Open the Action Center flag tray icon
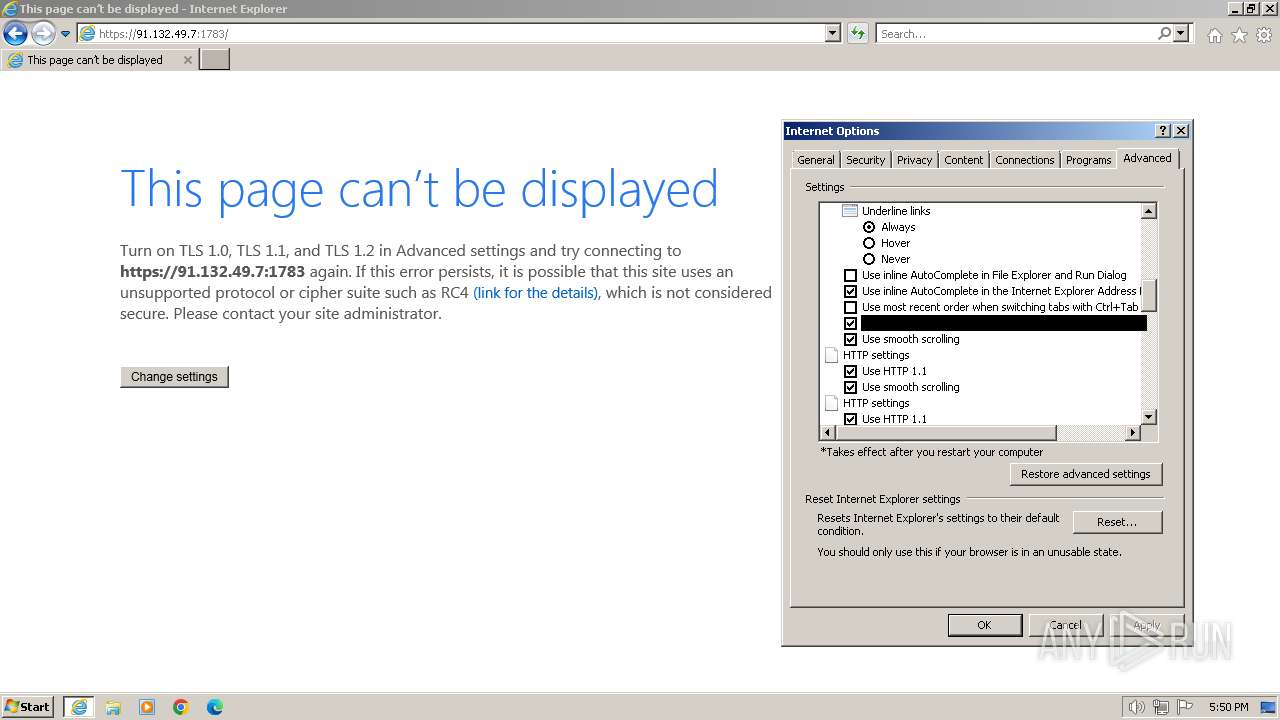1280x720 pixels. (1185, 707)
